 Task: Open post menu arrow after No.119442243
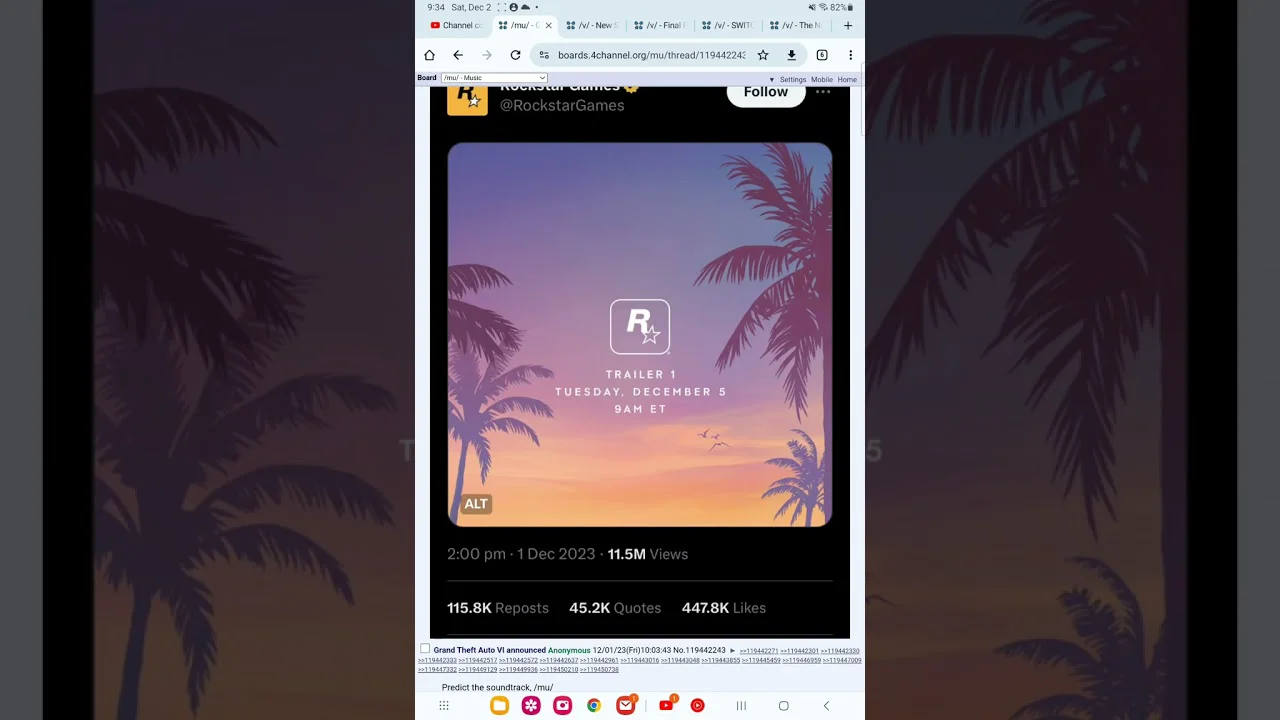click(733, 651)
